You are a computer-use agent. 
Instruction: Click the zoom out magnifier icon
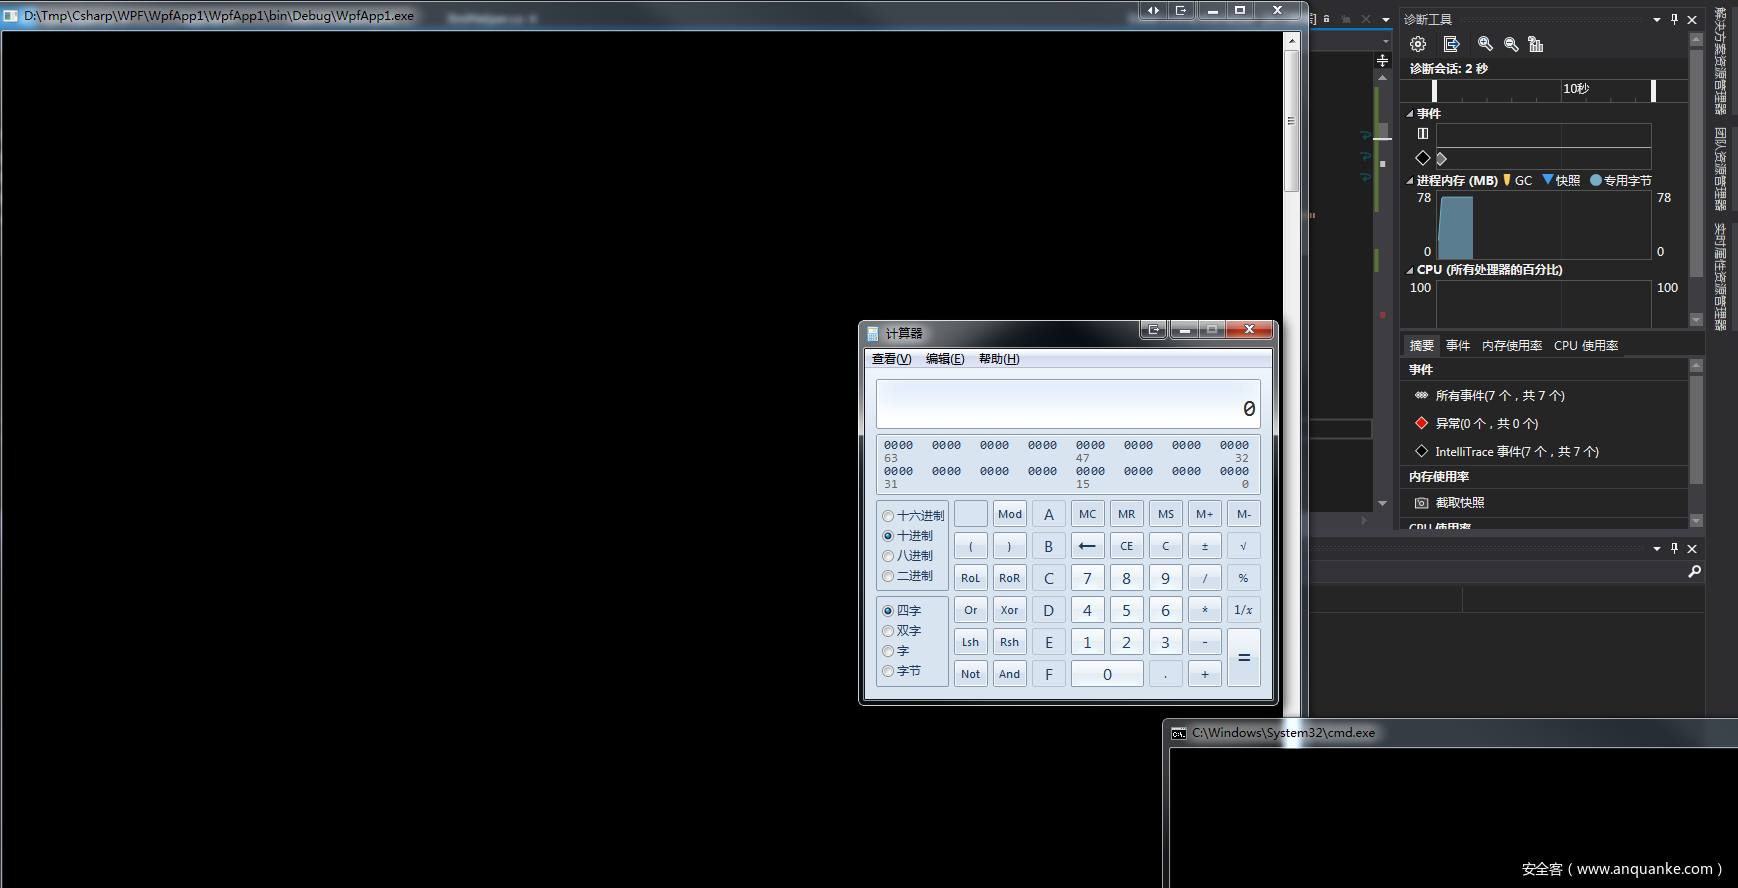tap(1511, 44)
